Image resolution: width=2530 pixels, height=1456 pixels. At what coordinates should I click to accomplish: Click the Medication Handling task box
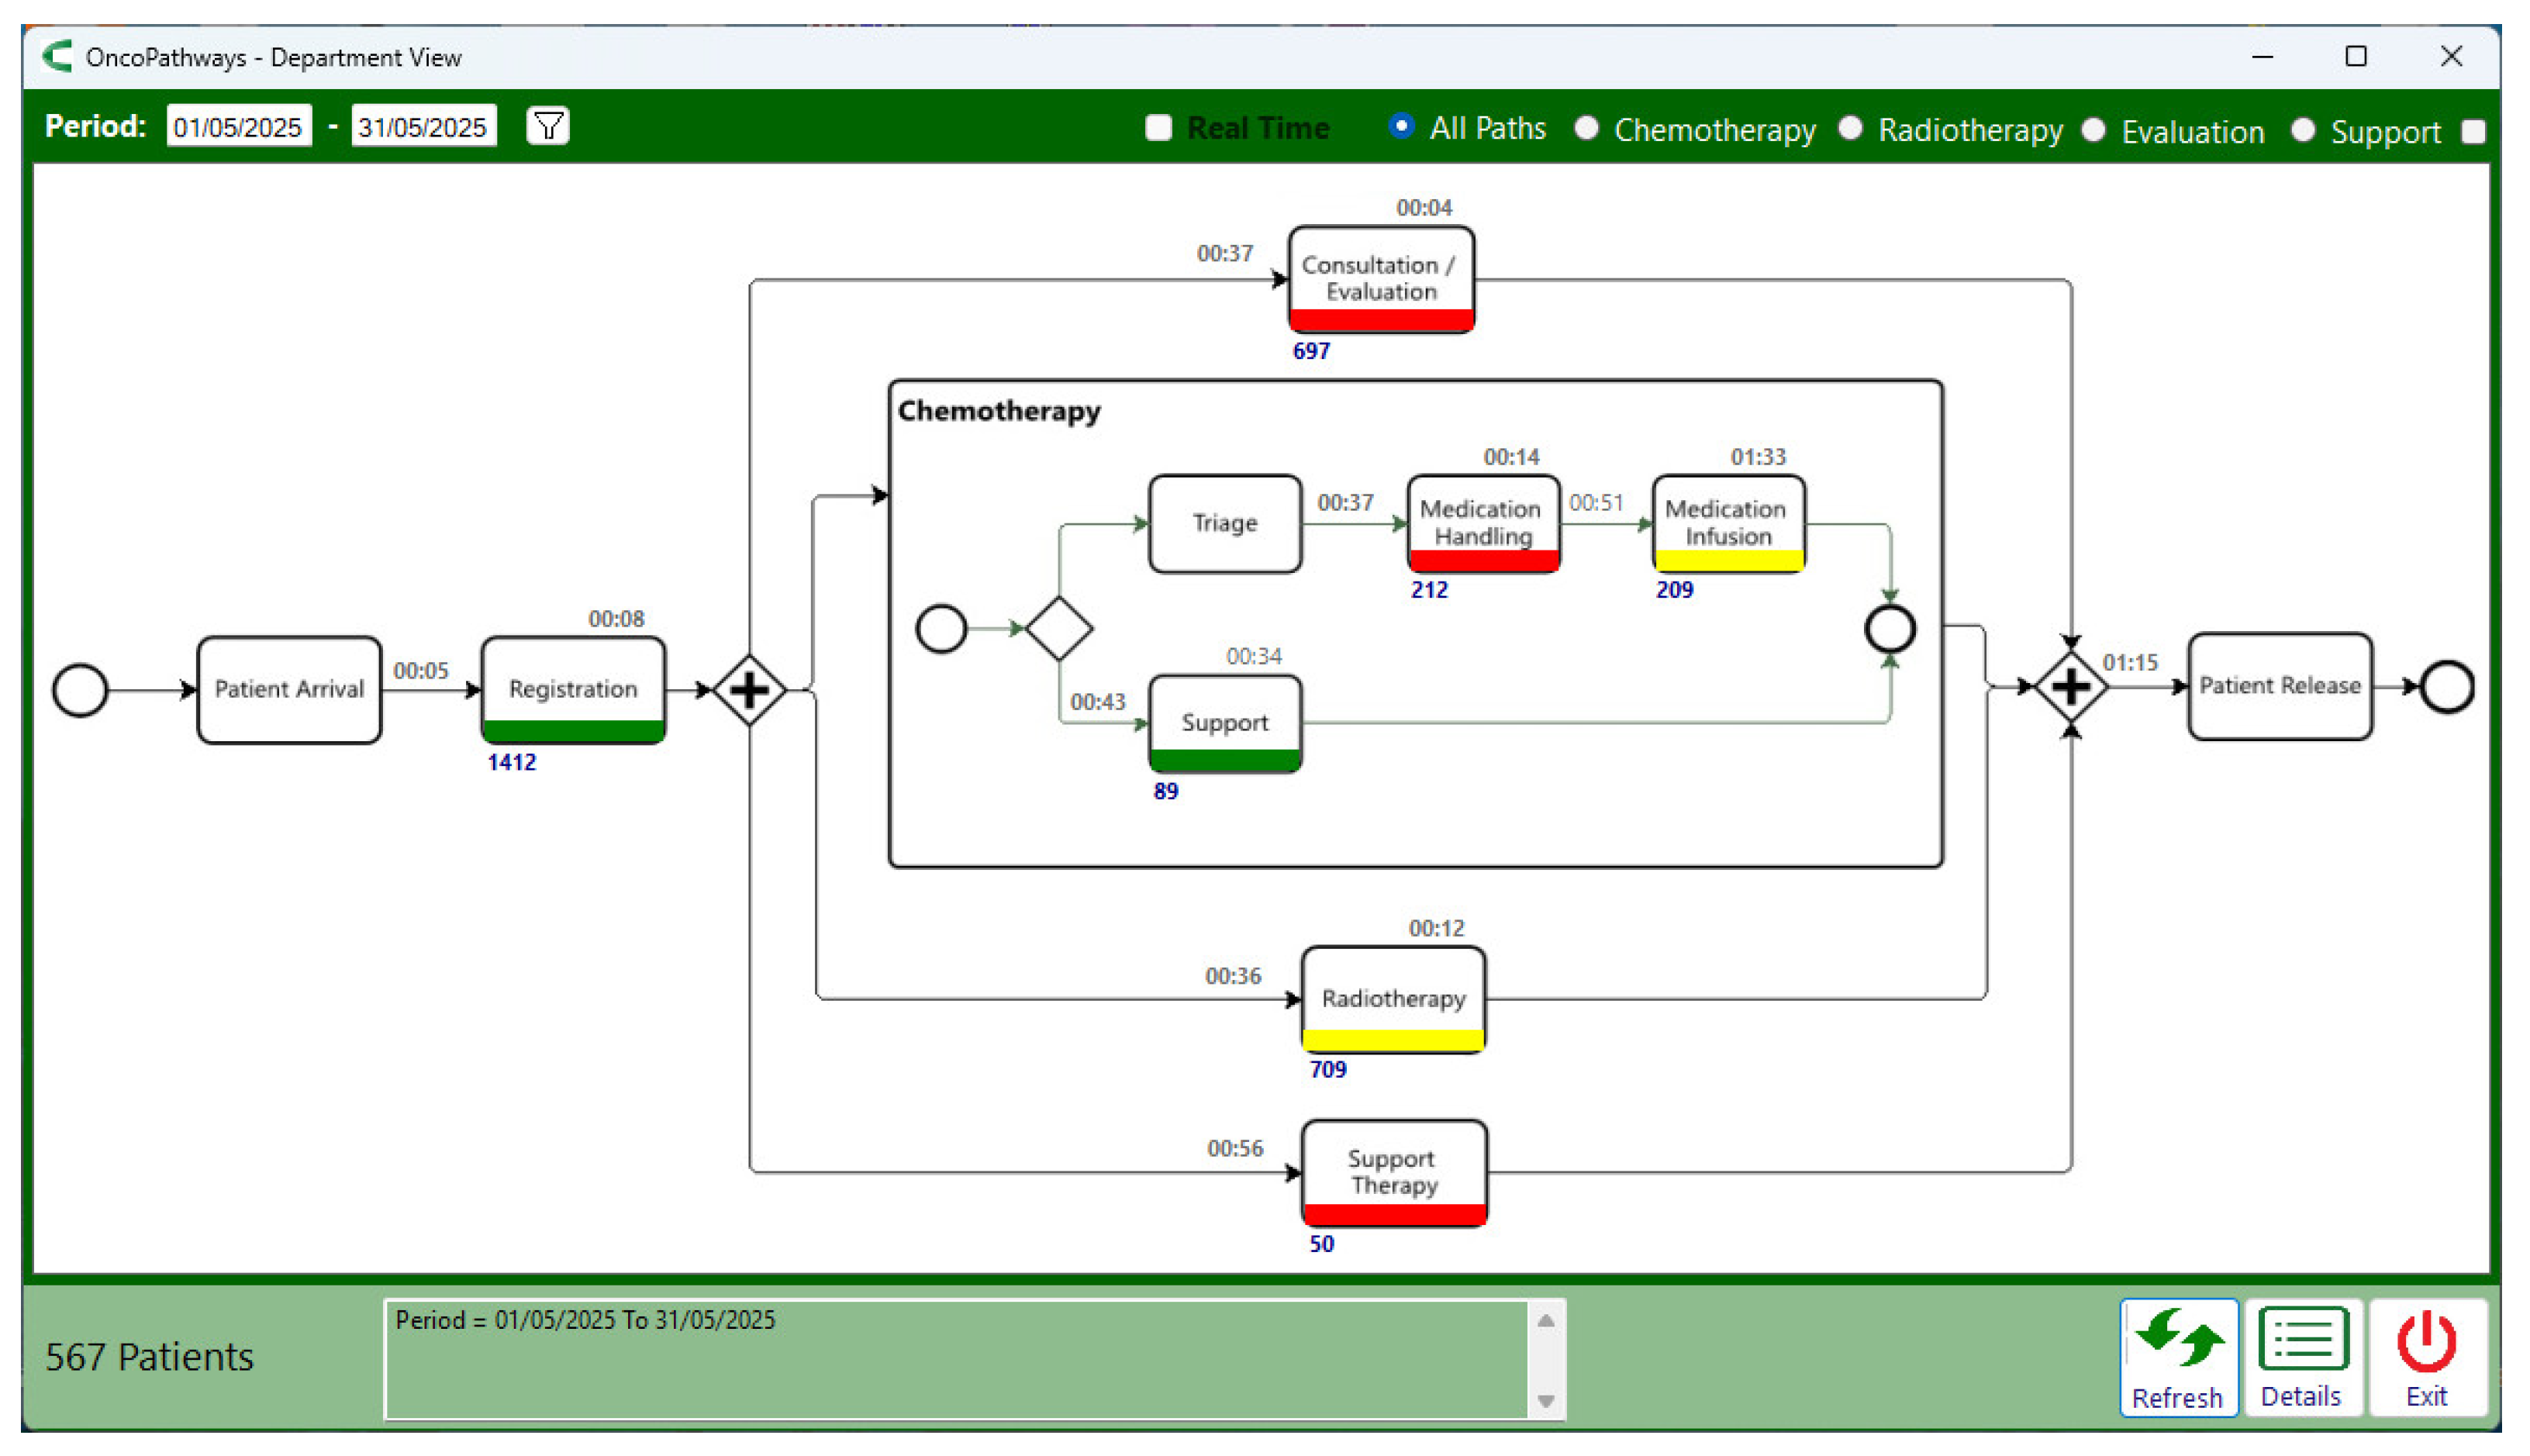point(1482,521)
